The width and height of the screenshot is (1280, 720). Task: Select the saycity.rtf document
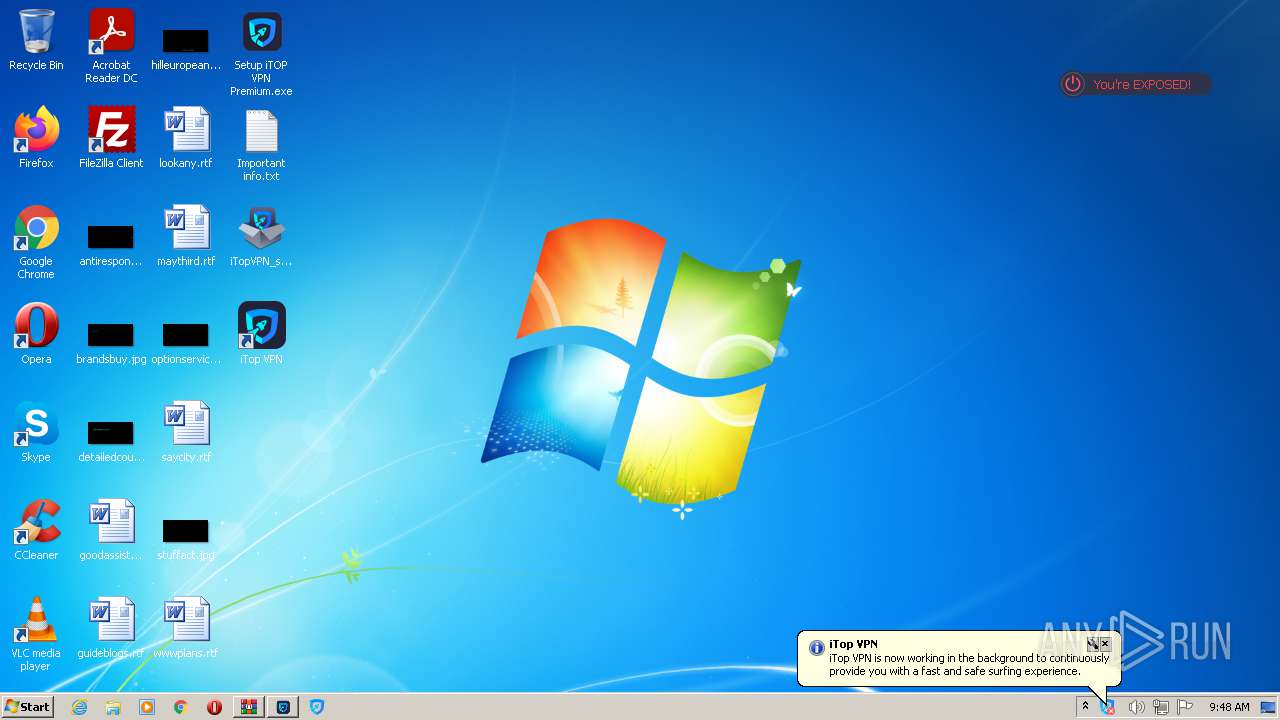[186, 432]
